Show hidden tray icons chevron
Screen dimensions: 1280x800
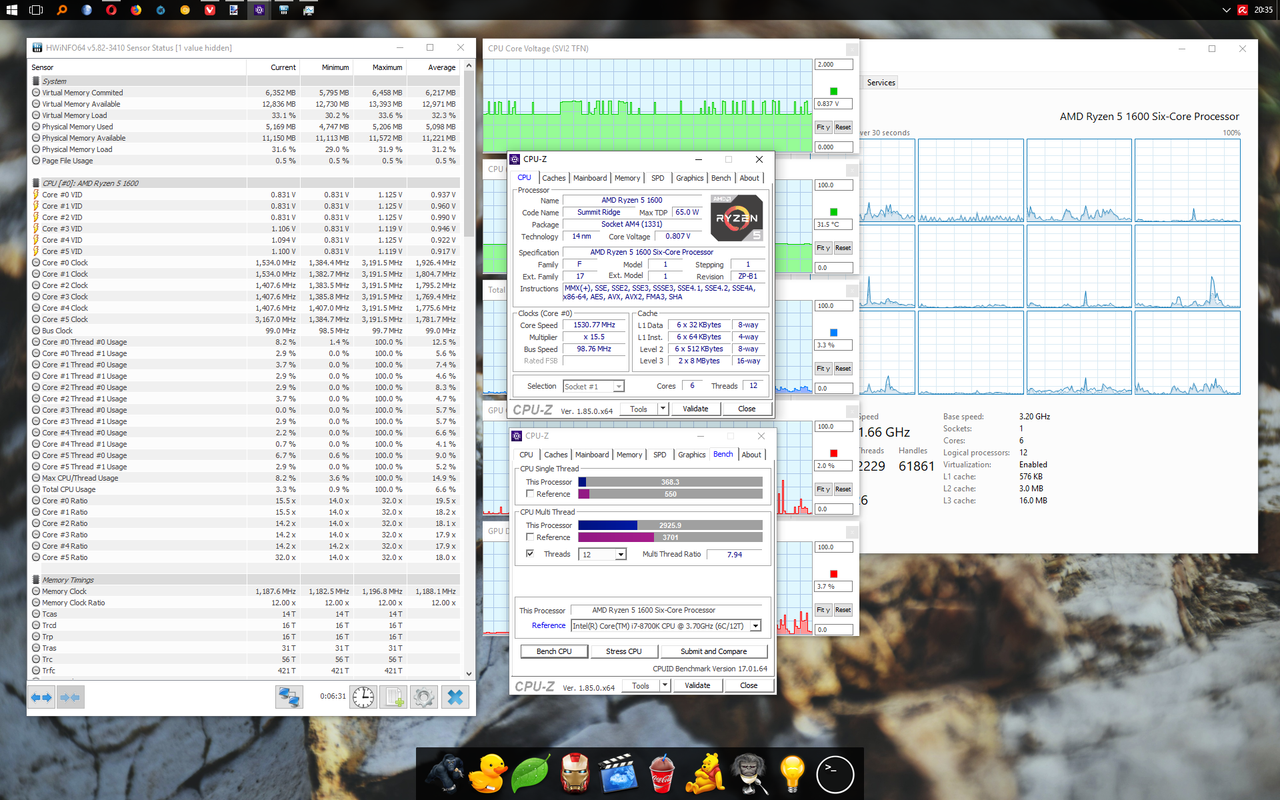pyautogui.click(x=1227, y=10)
